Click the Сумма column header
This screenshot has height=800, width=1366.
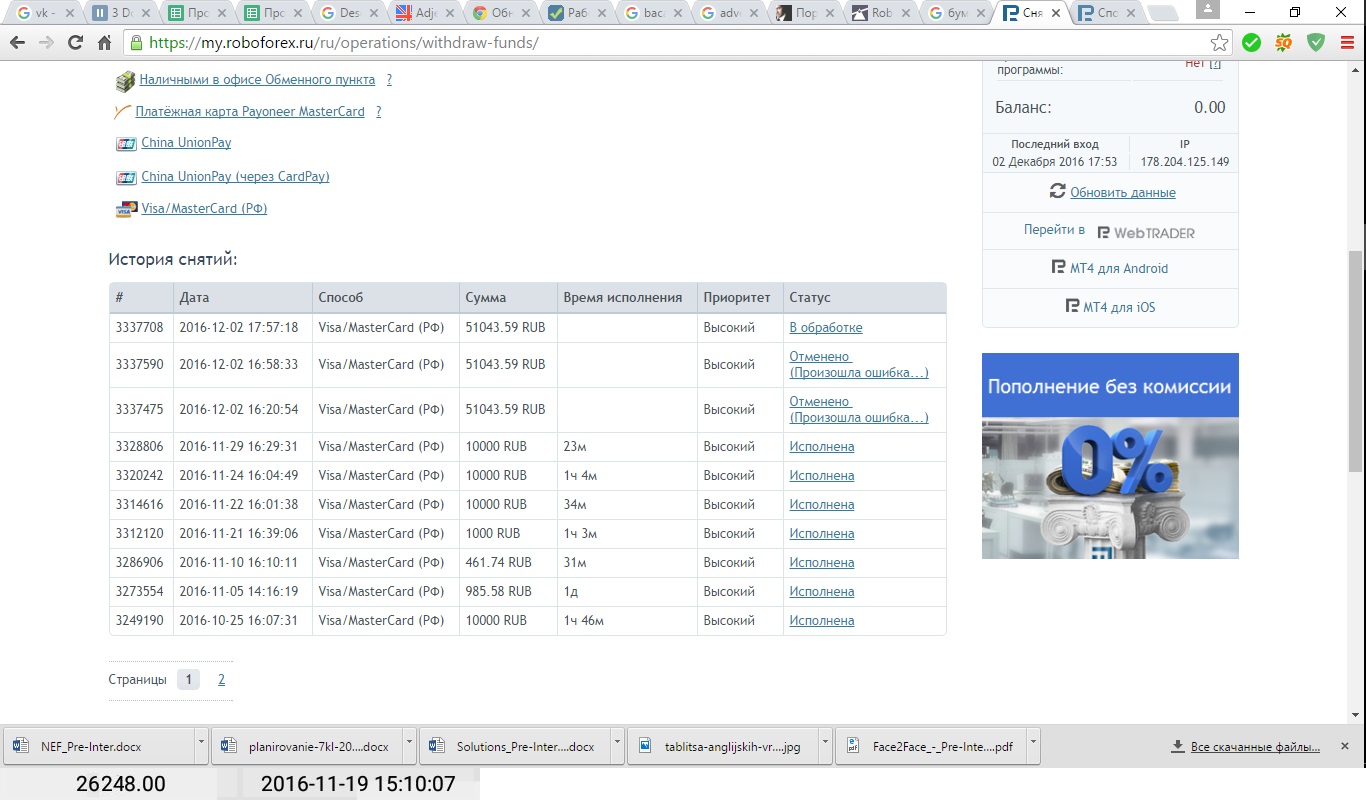pyautogui.click(x=508, y=298)
